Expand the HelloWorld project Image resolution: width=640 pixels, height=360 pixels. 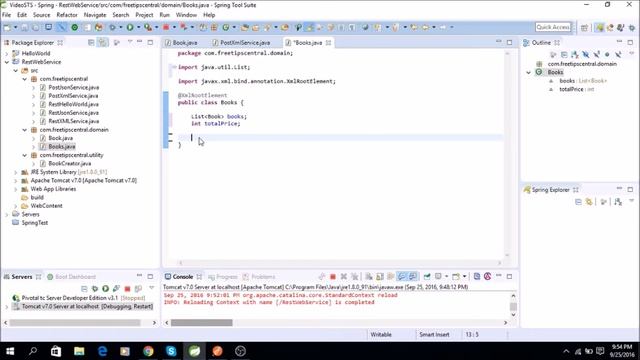coord(7,53)
